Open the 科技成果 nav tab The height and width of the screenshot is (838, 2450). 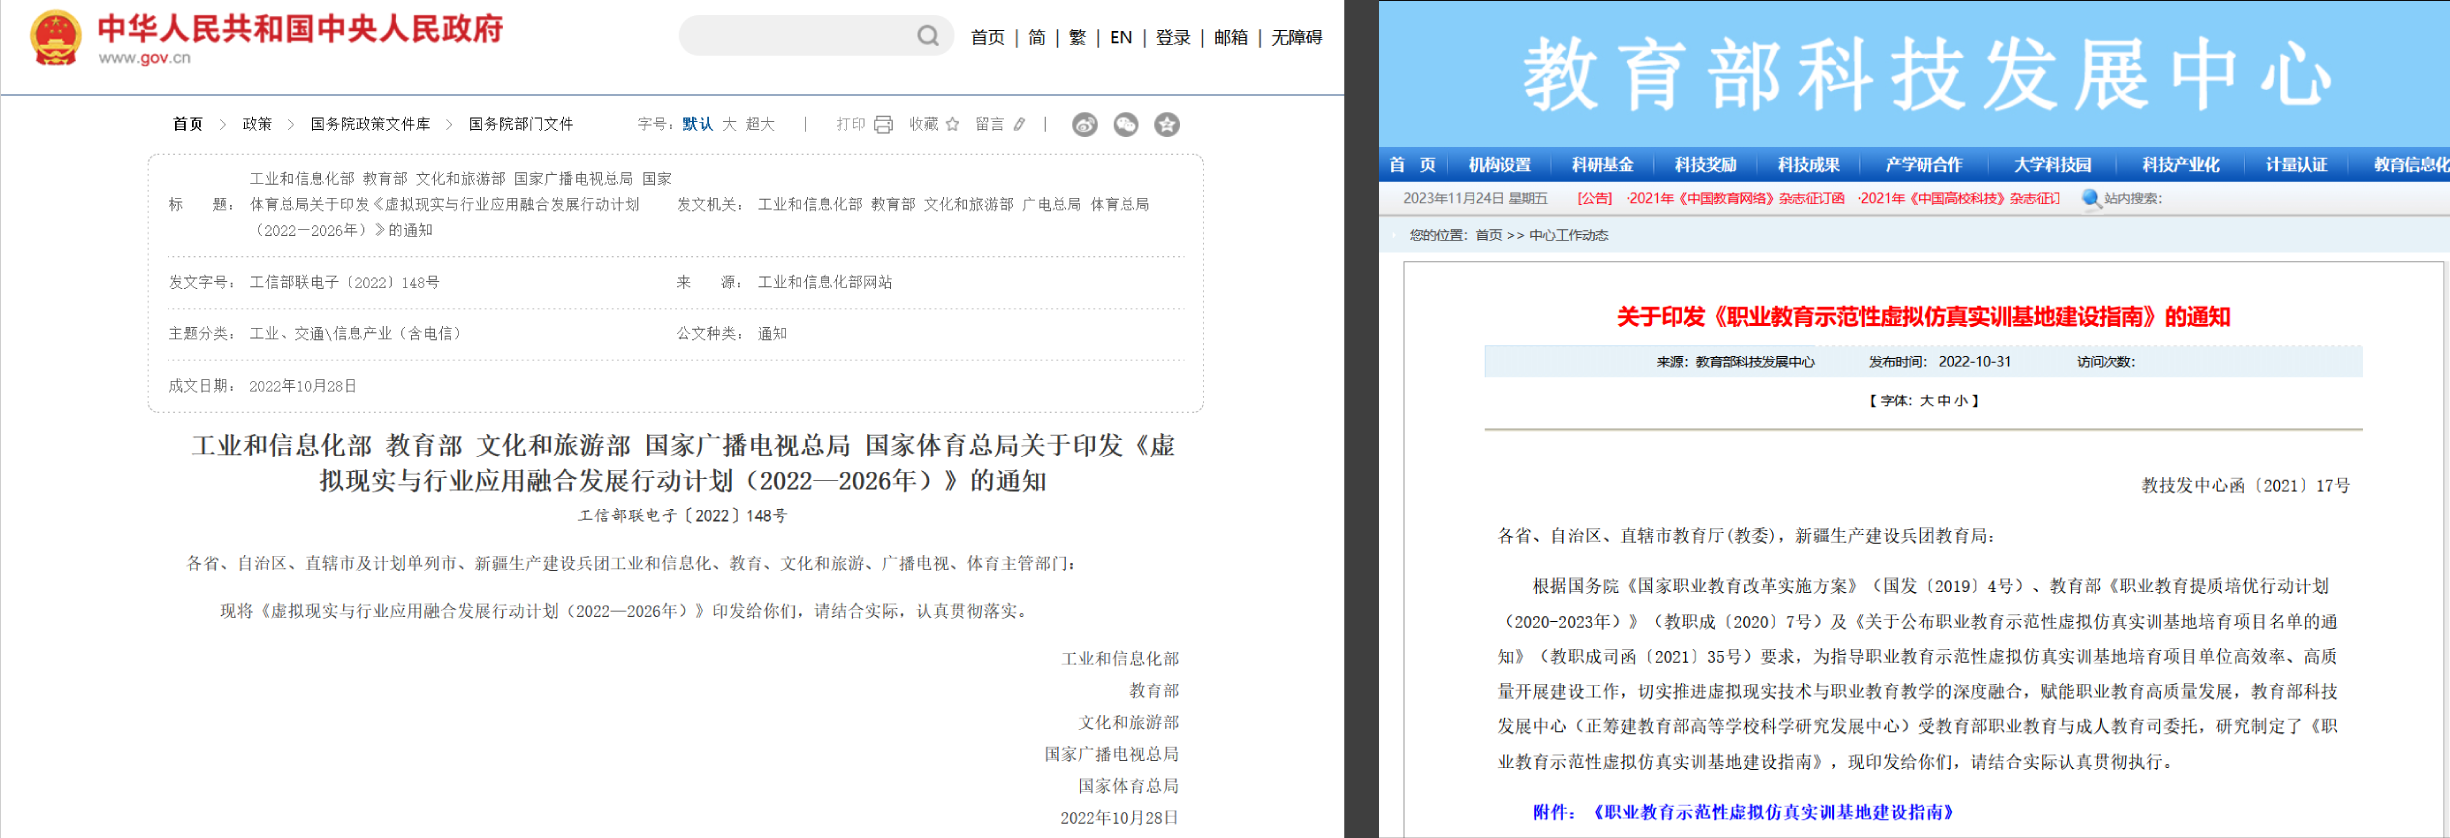pyautogui.click(x=1809, y=165)
